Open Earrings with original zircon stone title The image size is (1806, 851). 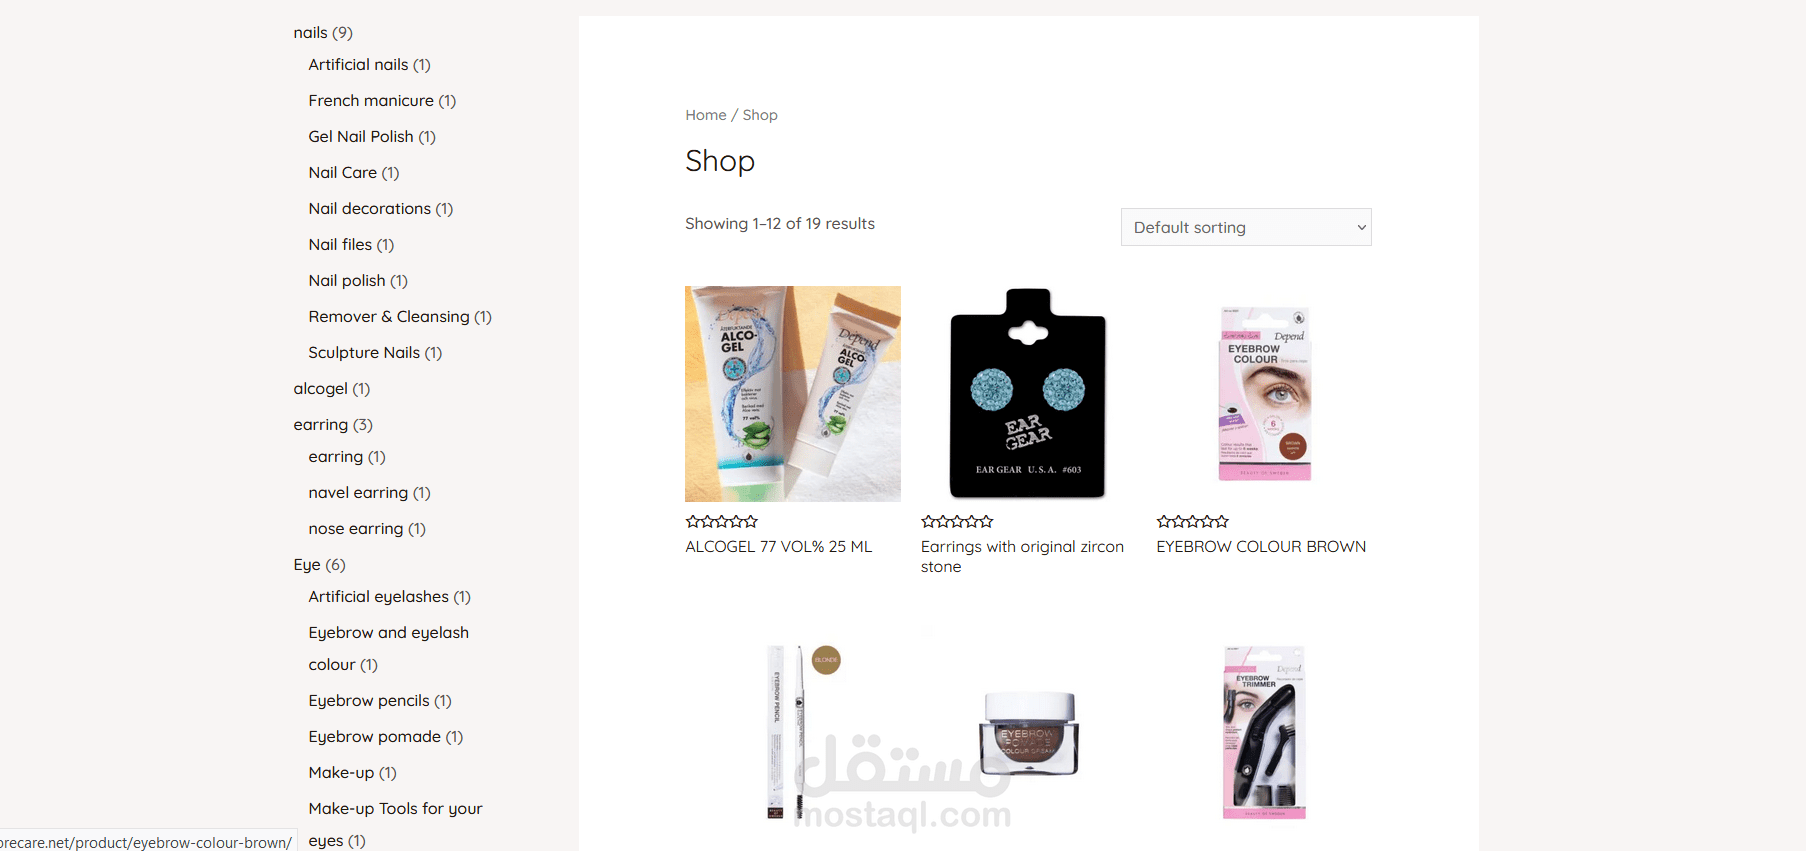coord(1022,557)
